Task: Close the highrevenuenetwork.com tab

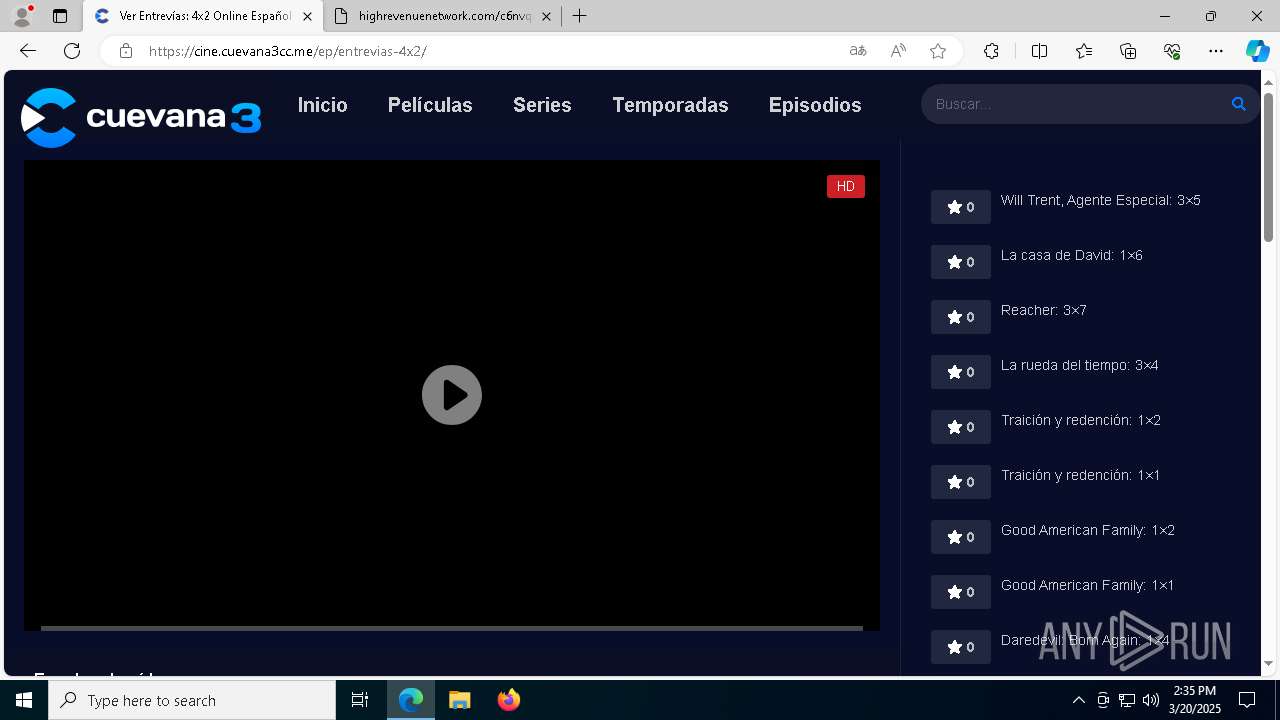Action: (x=546, y=16)
